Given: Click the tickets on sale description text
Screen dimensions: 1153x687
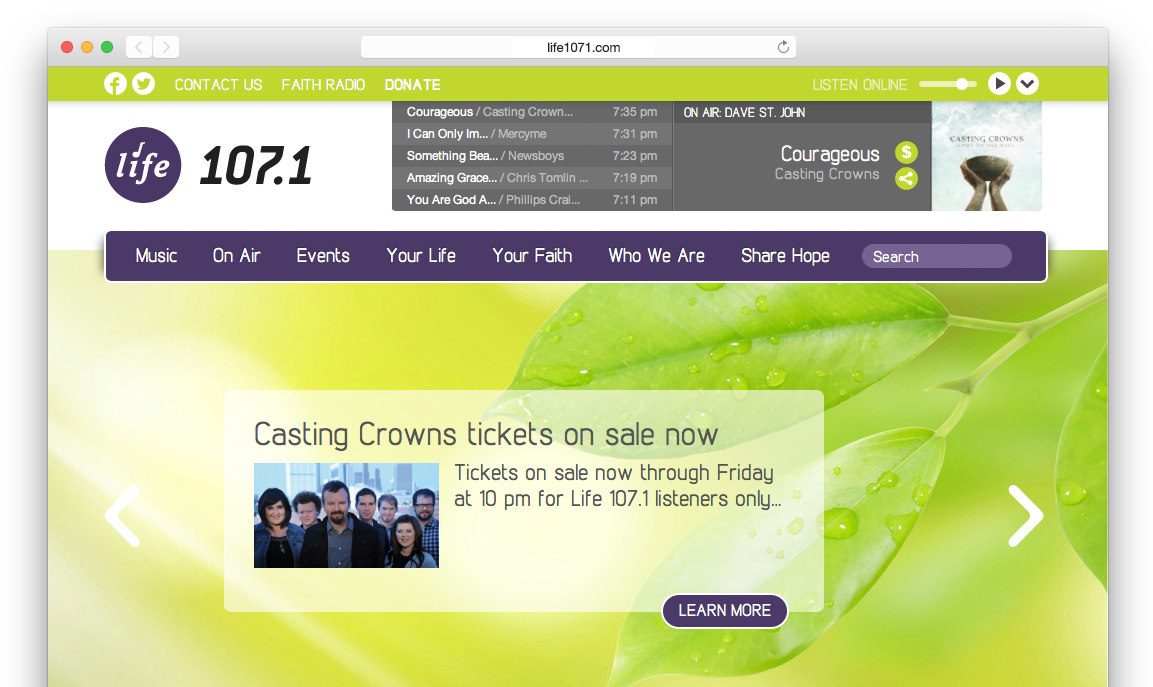Looking at the screenshot, I should pos(618,485).
